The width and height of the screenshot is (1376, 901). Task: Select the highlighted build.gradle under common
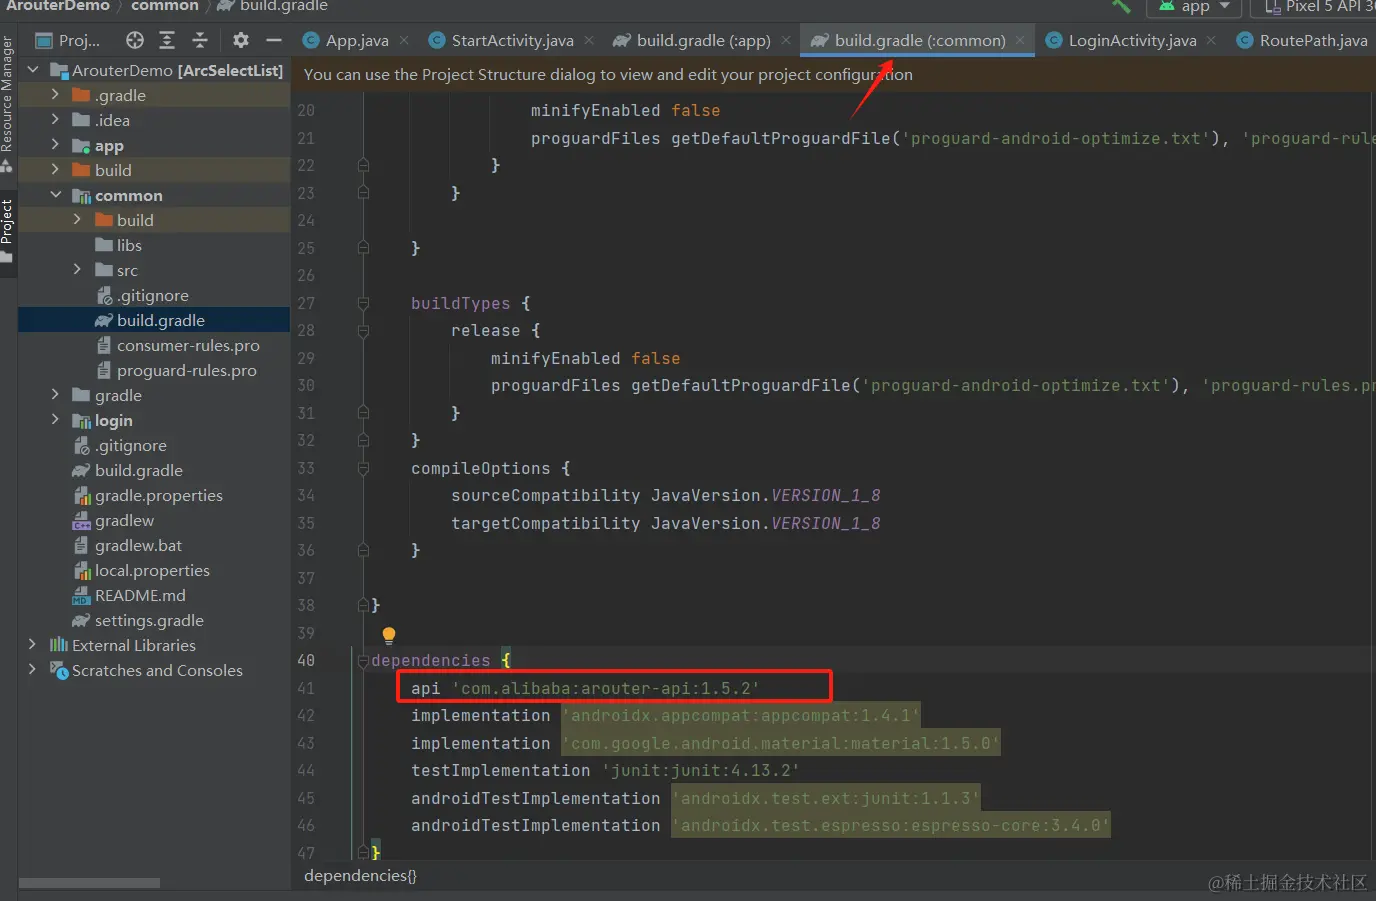click(154, 320)
